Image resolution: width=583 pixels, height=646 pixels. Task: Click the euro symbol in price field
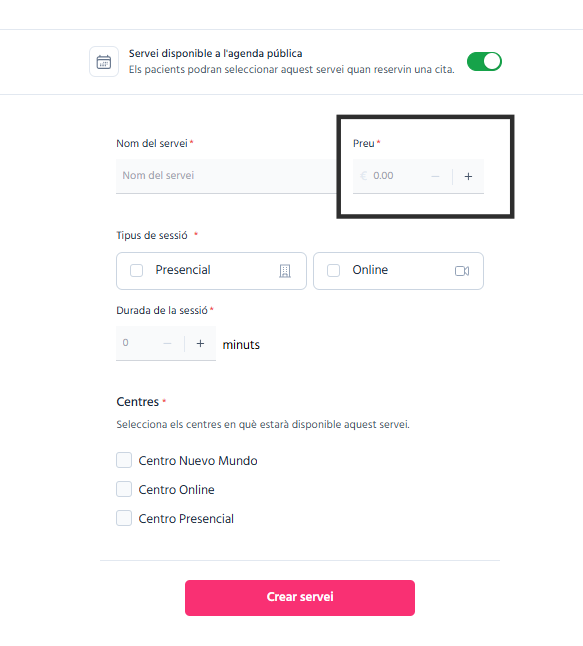(x=363, y=176)
